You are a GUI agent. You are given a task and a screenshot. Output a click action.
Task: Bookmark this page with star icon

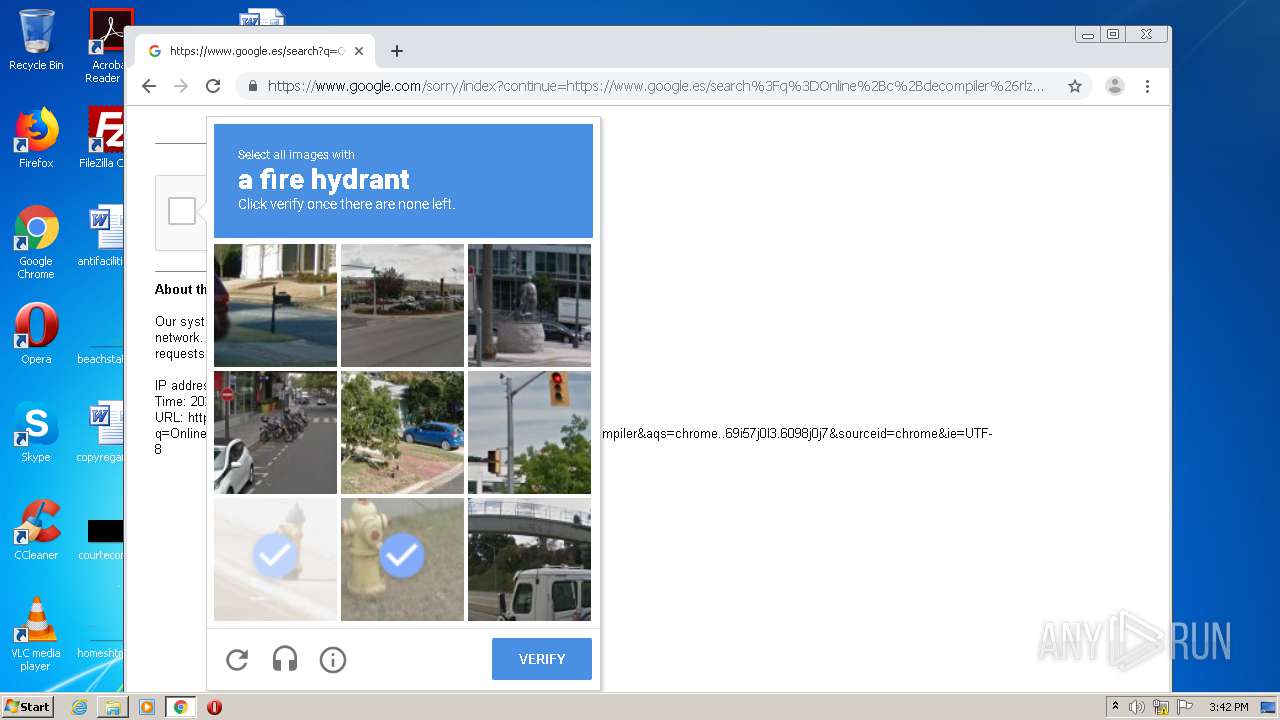pos(1075,86)
